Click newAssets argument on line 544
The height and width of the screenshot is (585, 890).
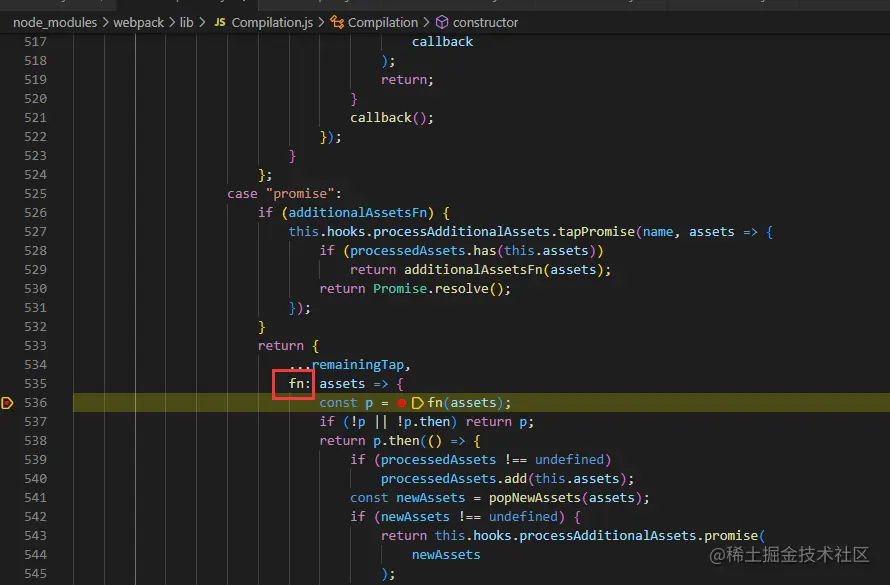[x=446, y=555]
